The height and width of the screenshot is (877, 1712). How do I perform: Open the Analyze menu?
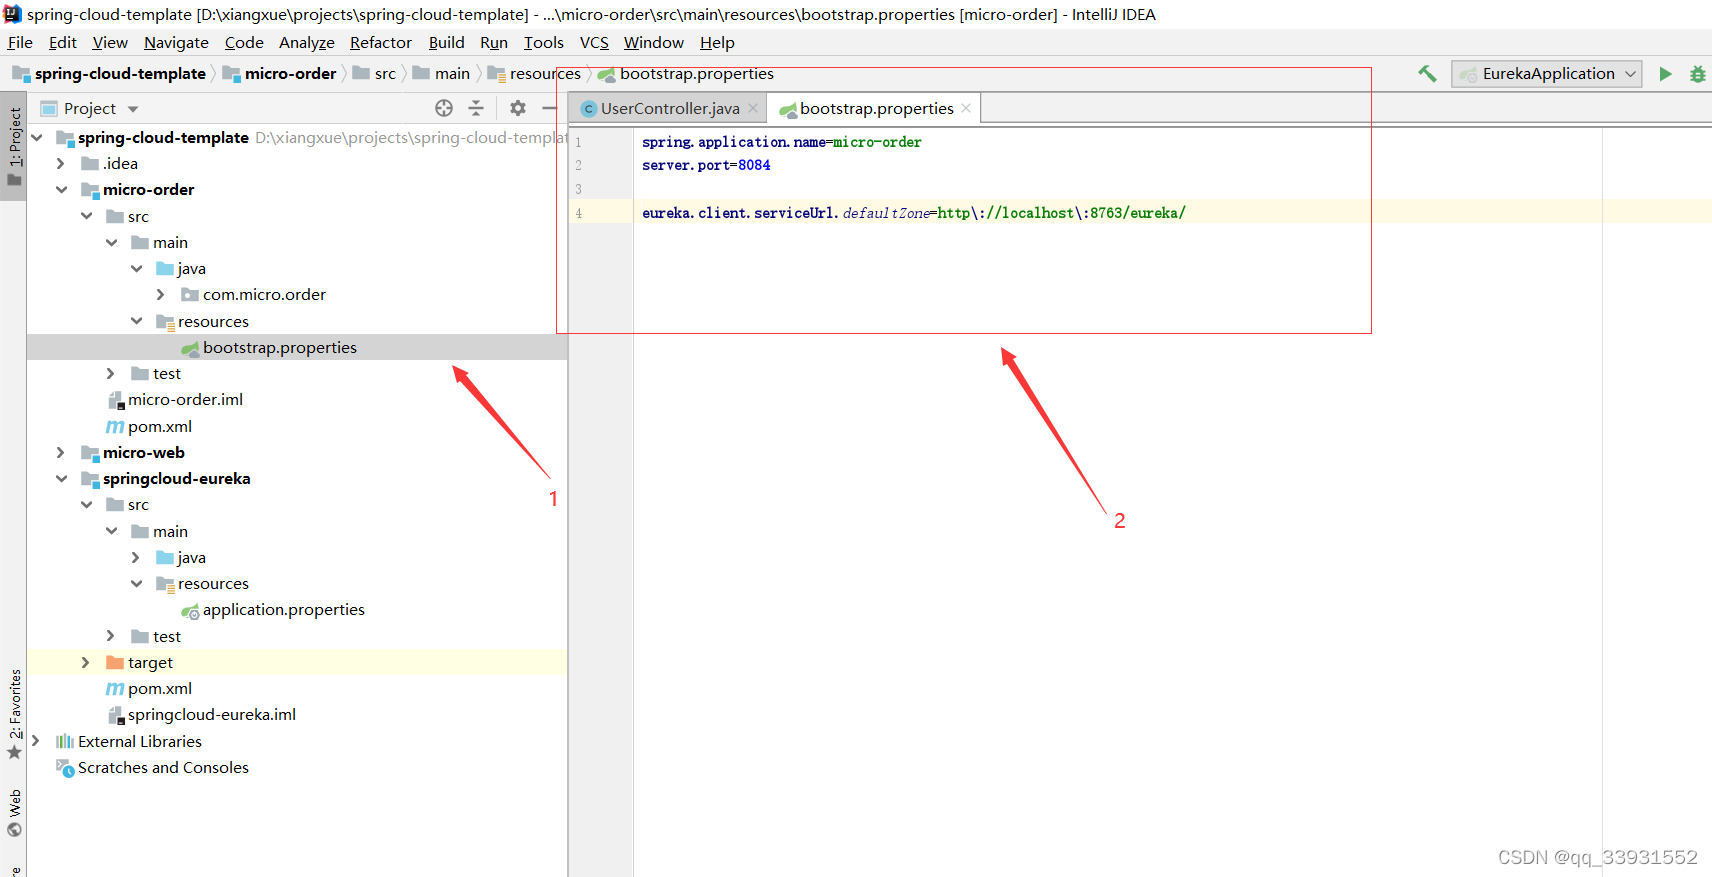307,42
